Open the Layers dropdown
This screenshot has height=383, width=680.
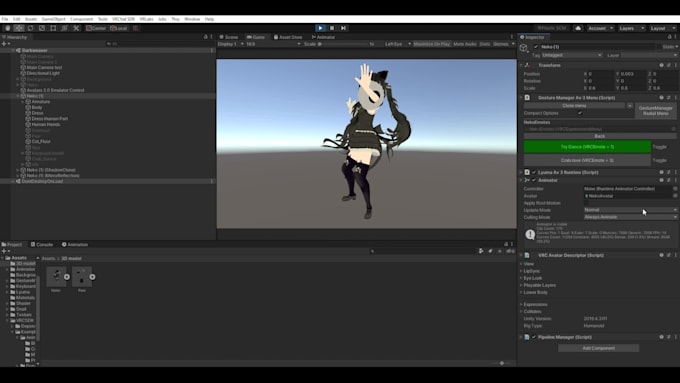coord(631,28)
